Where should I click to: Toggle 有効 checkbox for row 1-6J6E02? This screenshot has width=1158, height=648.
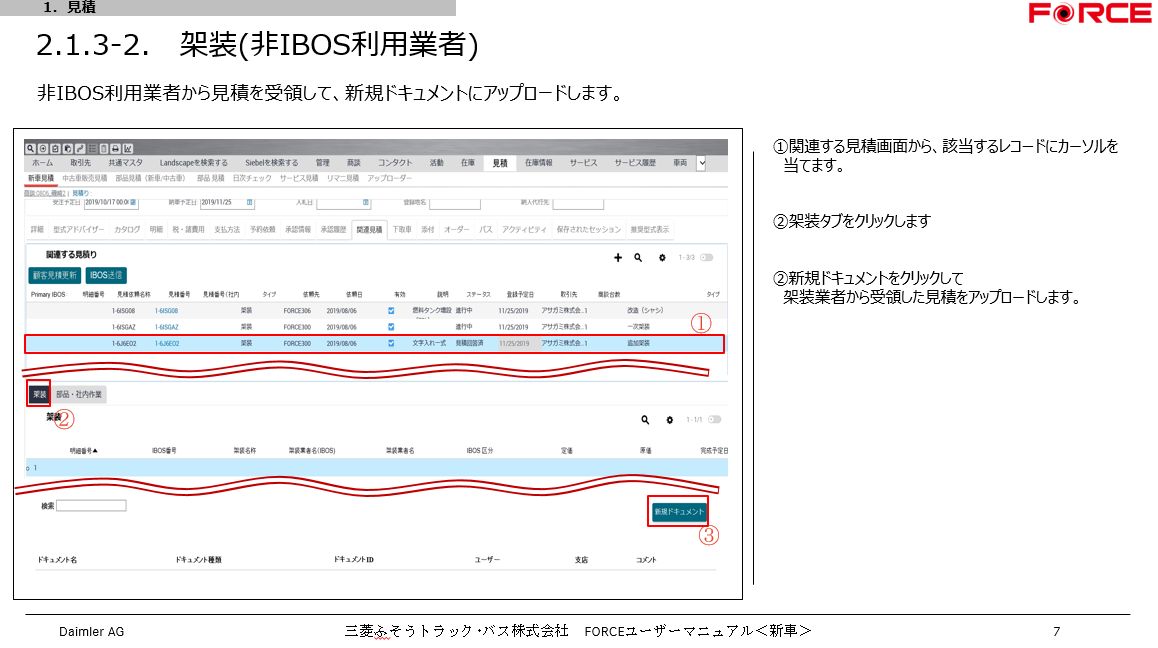[391, 343]
